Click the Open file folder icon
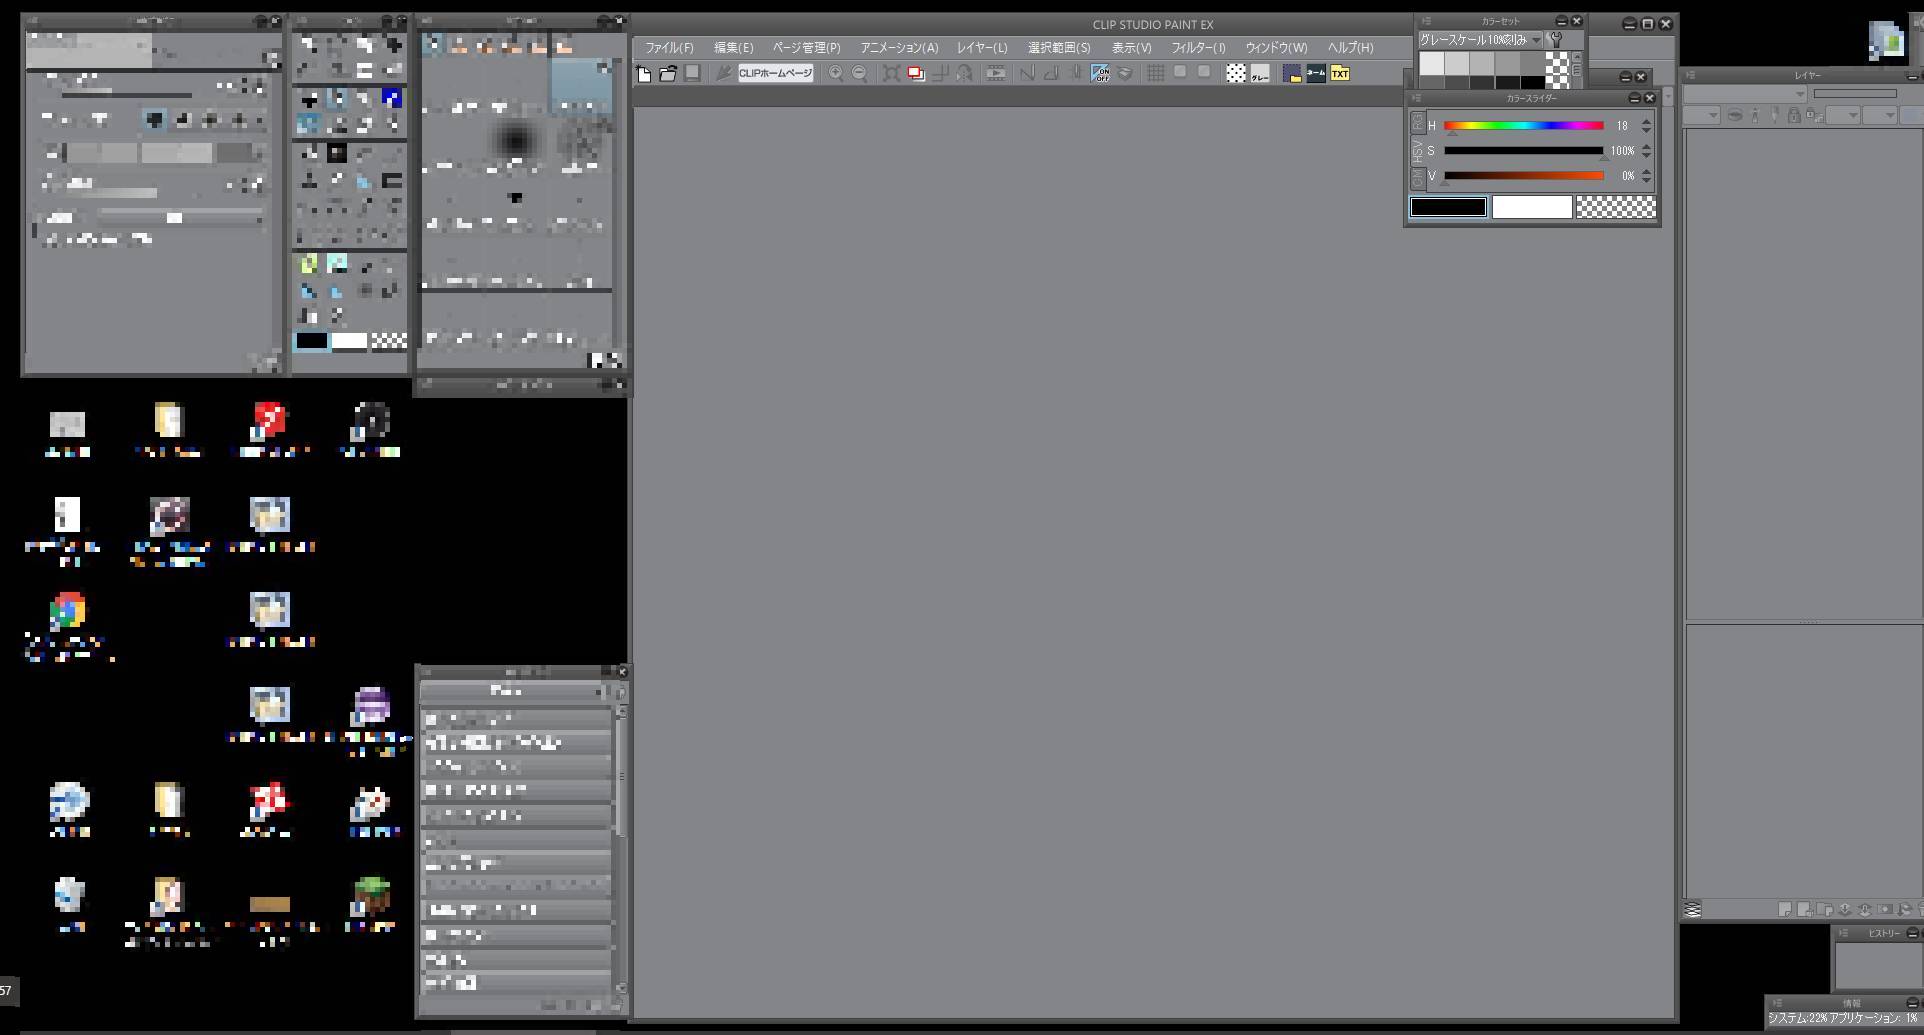Screen dimensions: 1924x1035 click(668, 74)
